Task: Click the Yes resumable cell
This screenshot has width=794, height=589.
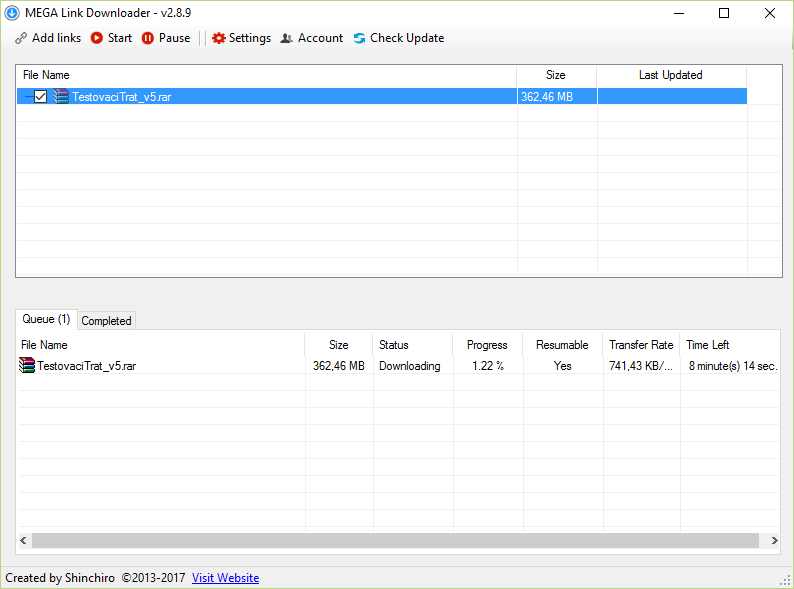Action: (x=563, y=366)
